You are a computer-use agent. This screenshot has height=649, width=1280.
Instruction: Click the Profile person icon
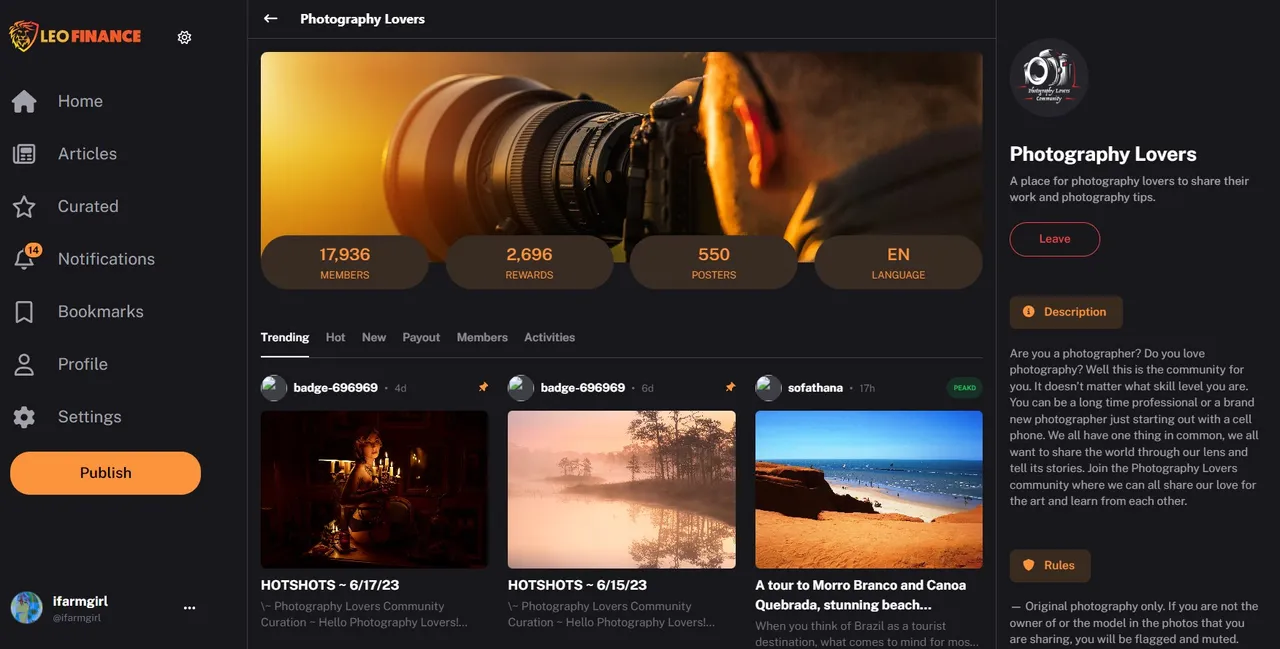pyautogui.click(x=24, y=365)
